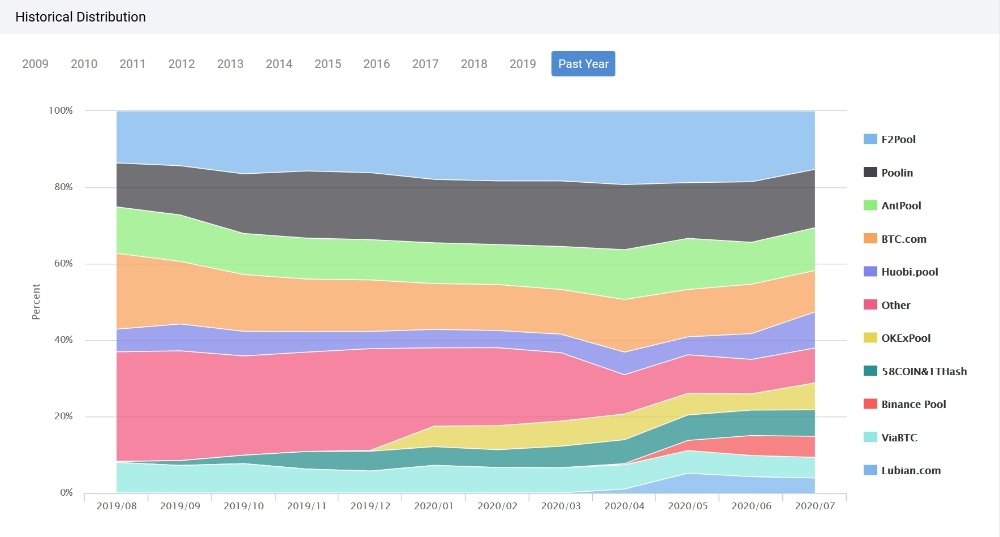Open the 2009 year tab
Image resolution: width=1000 pixels, height=537 pixels.
(x=35, y=64)
